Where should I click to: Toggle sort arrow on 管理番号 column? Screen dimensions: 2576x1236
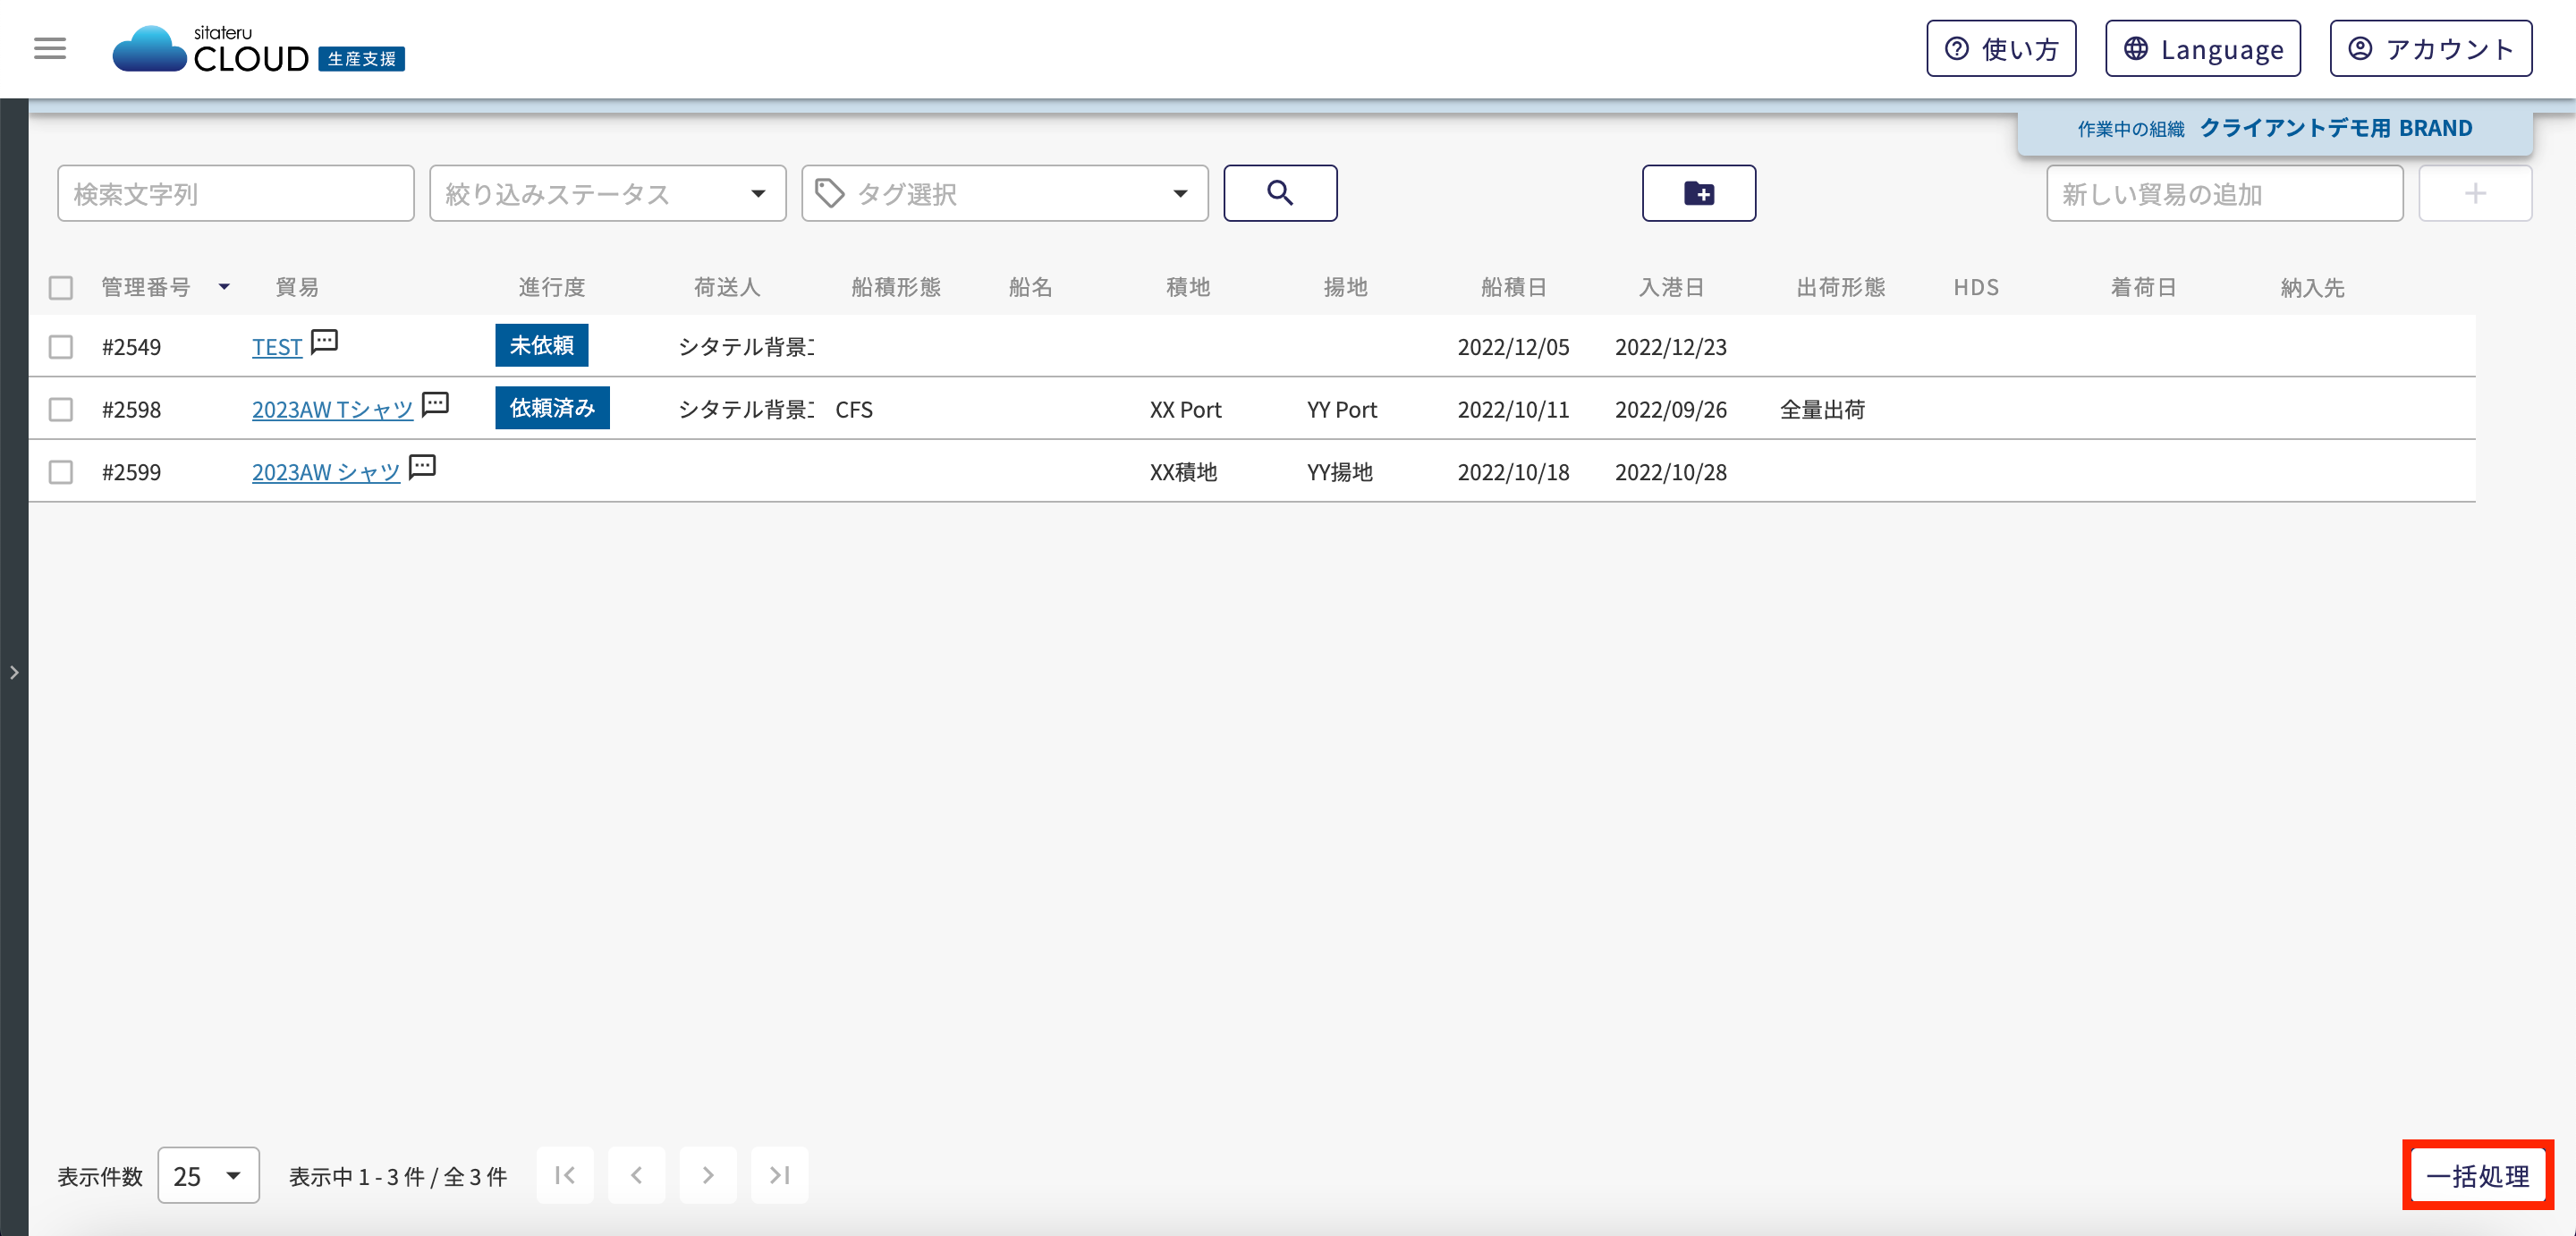coord(224,287)
